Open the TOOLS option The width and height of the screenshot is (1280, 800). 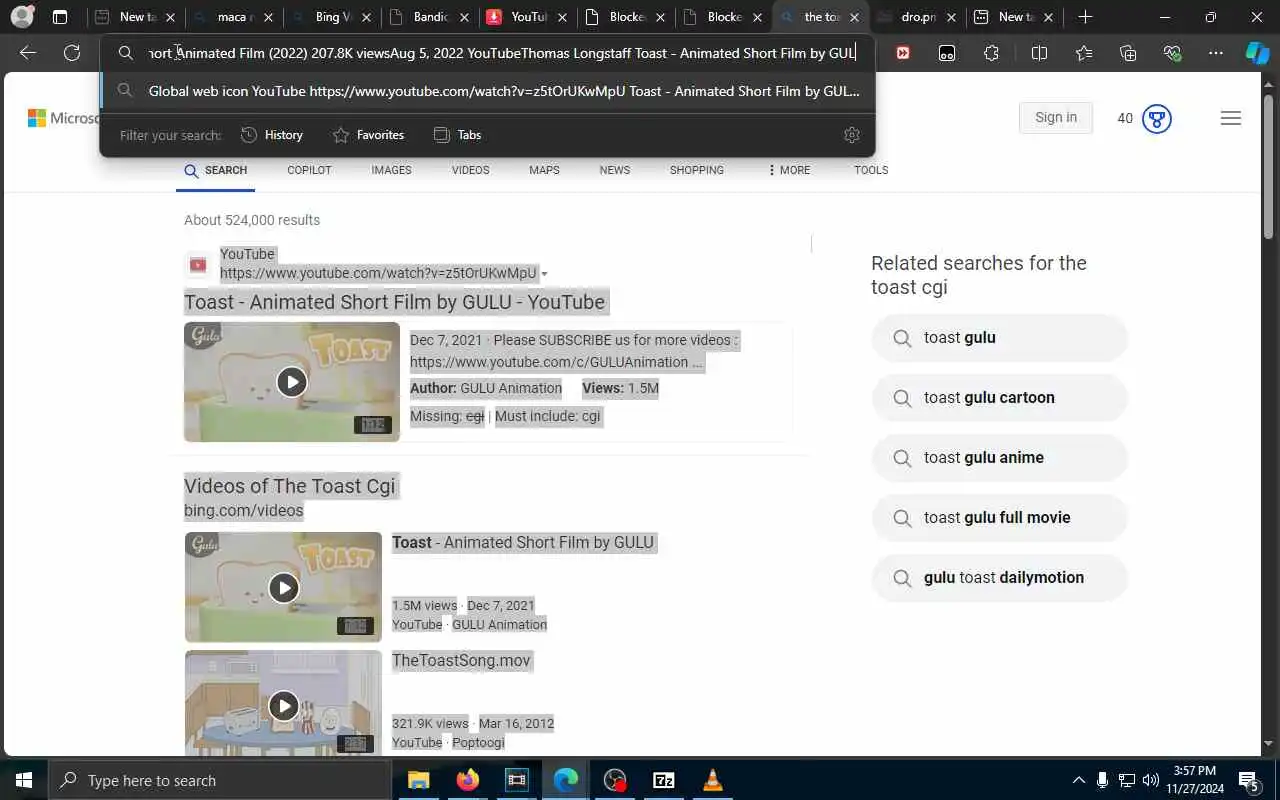pyautogui.click(x=871, y=170)
